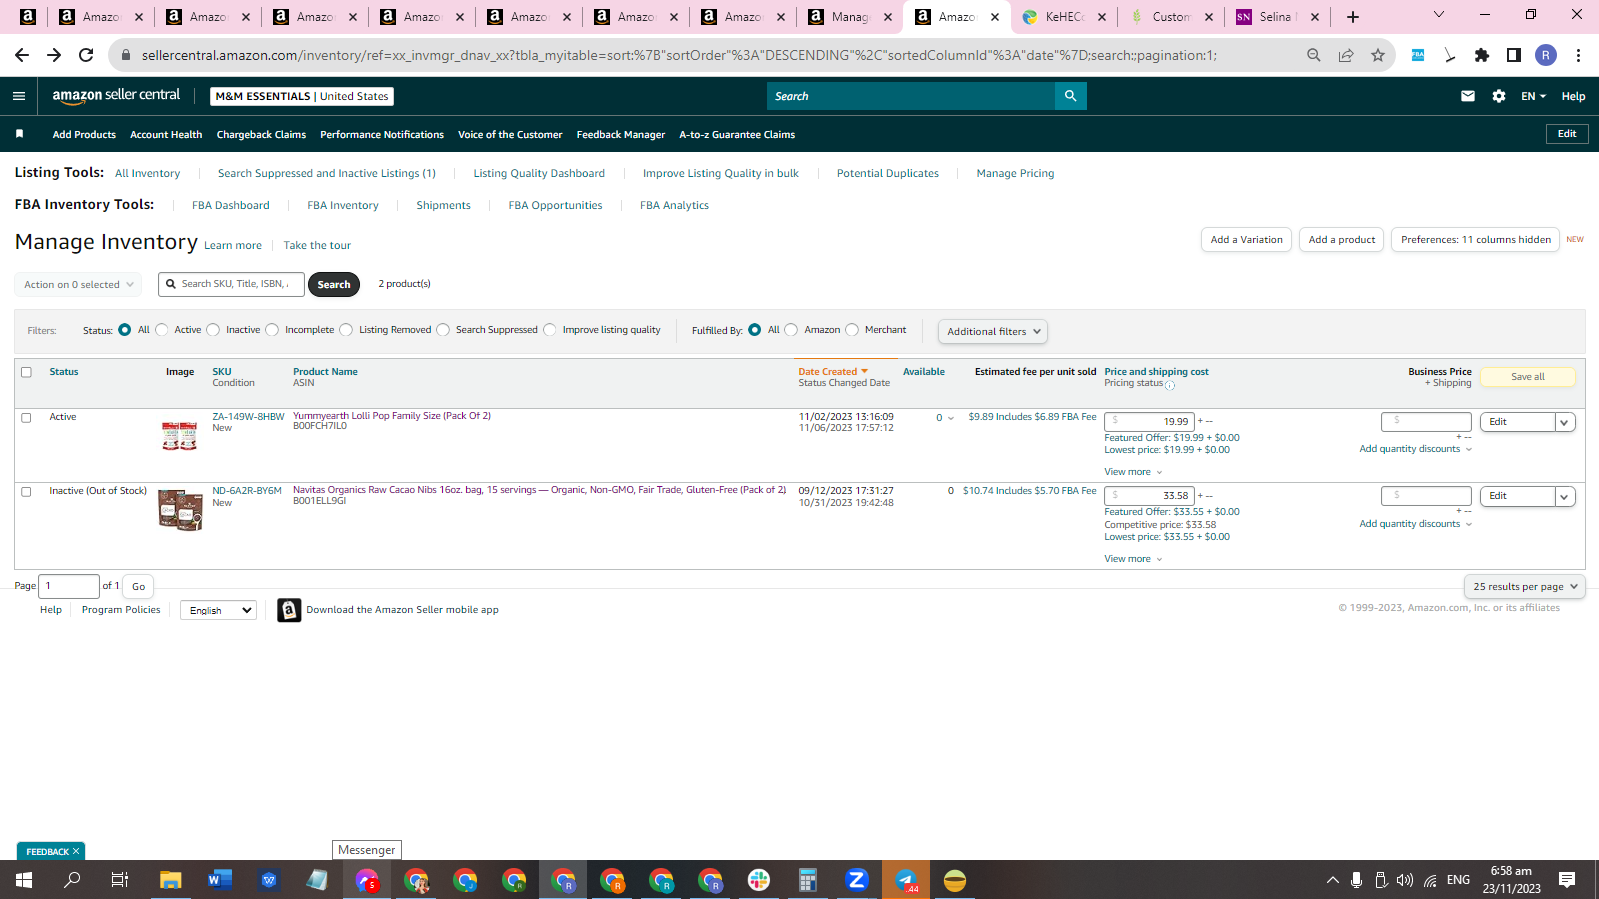Check the Yummyearth Lolli Pop row checkbox

(x=26, y=418)
